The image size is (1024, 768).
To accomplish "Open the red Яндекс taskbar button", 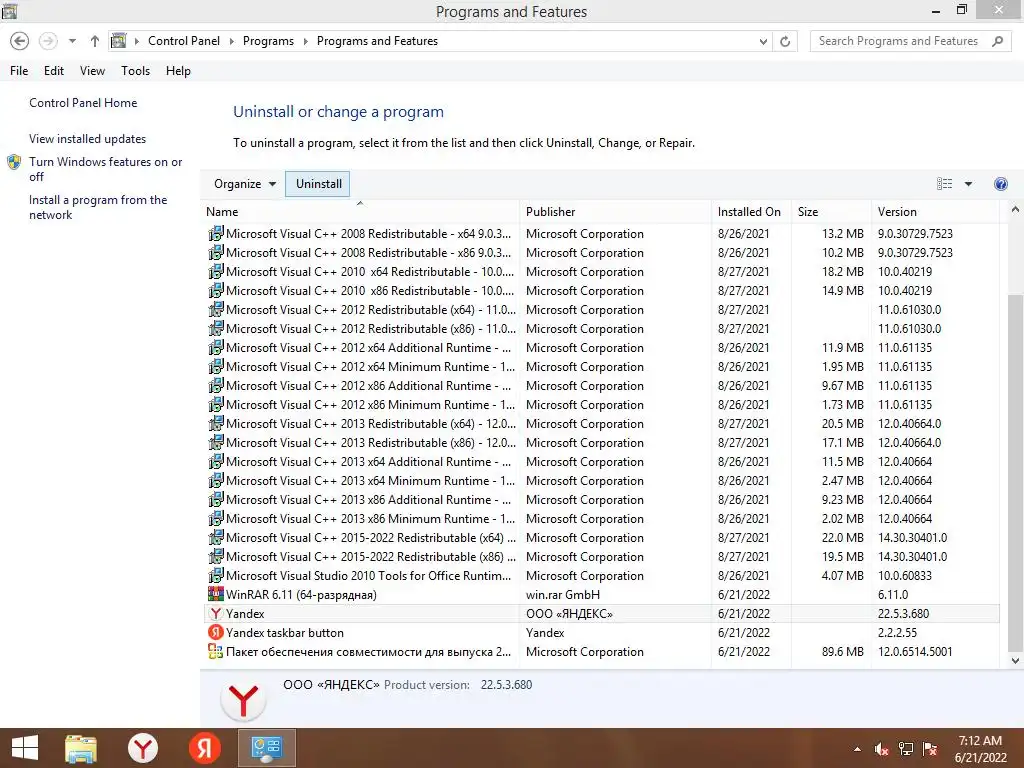I will (204, 748).
